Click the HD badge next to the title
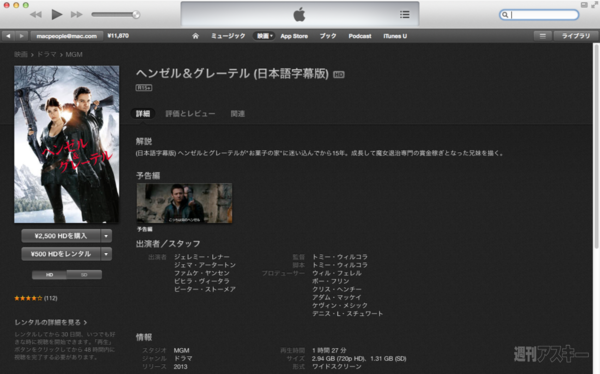Image resolution: width=600 pixels, height=374 pixels. [339, 75]
